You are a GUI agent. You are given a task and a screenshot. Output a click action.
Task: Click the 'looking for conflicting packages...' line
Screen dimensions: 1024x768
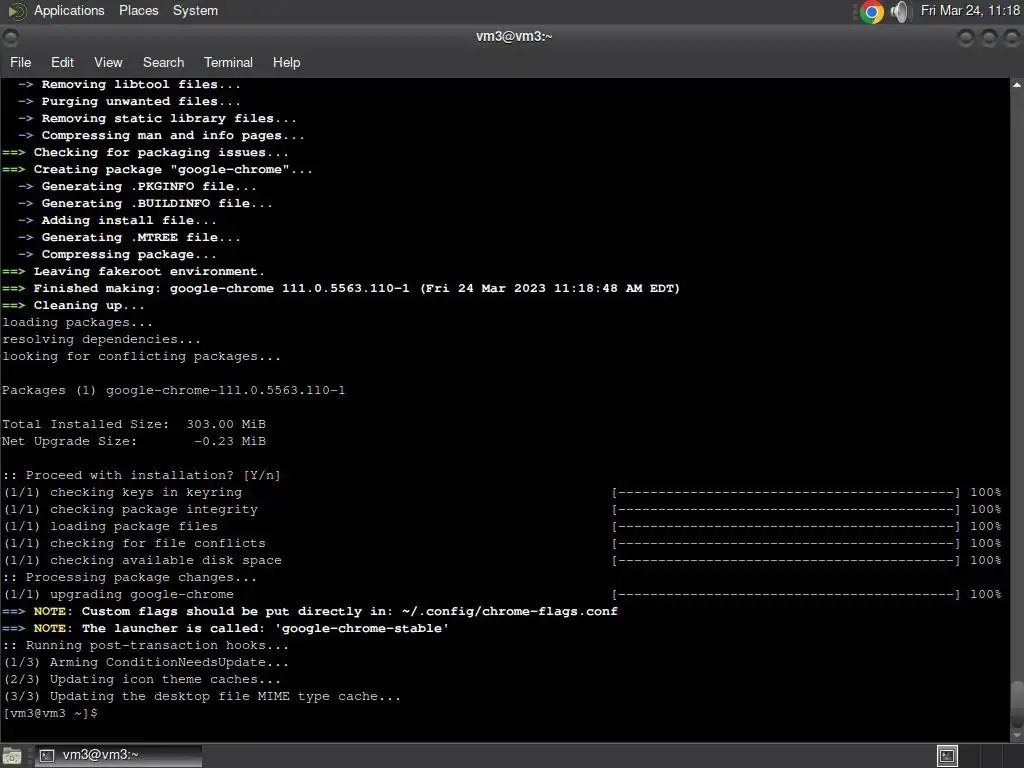coord(141,357)
